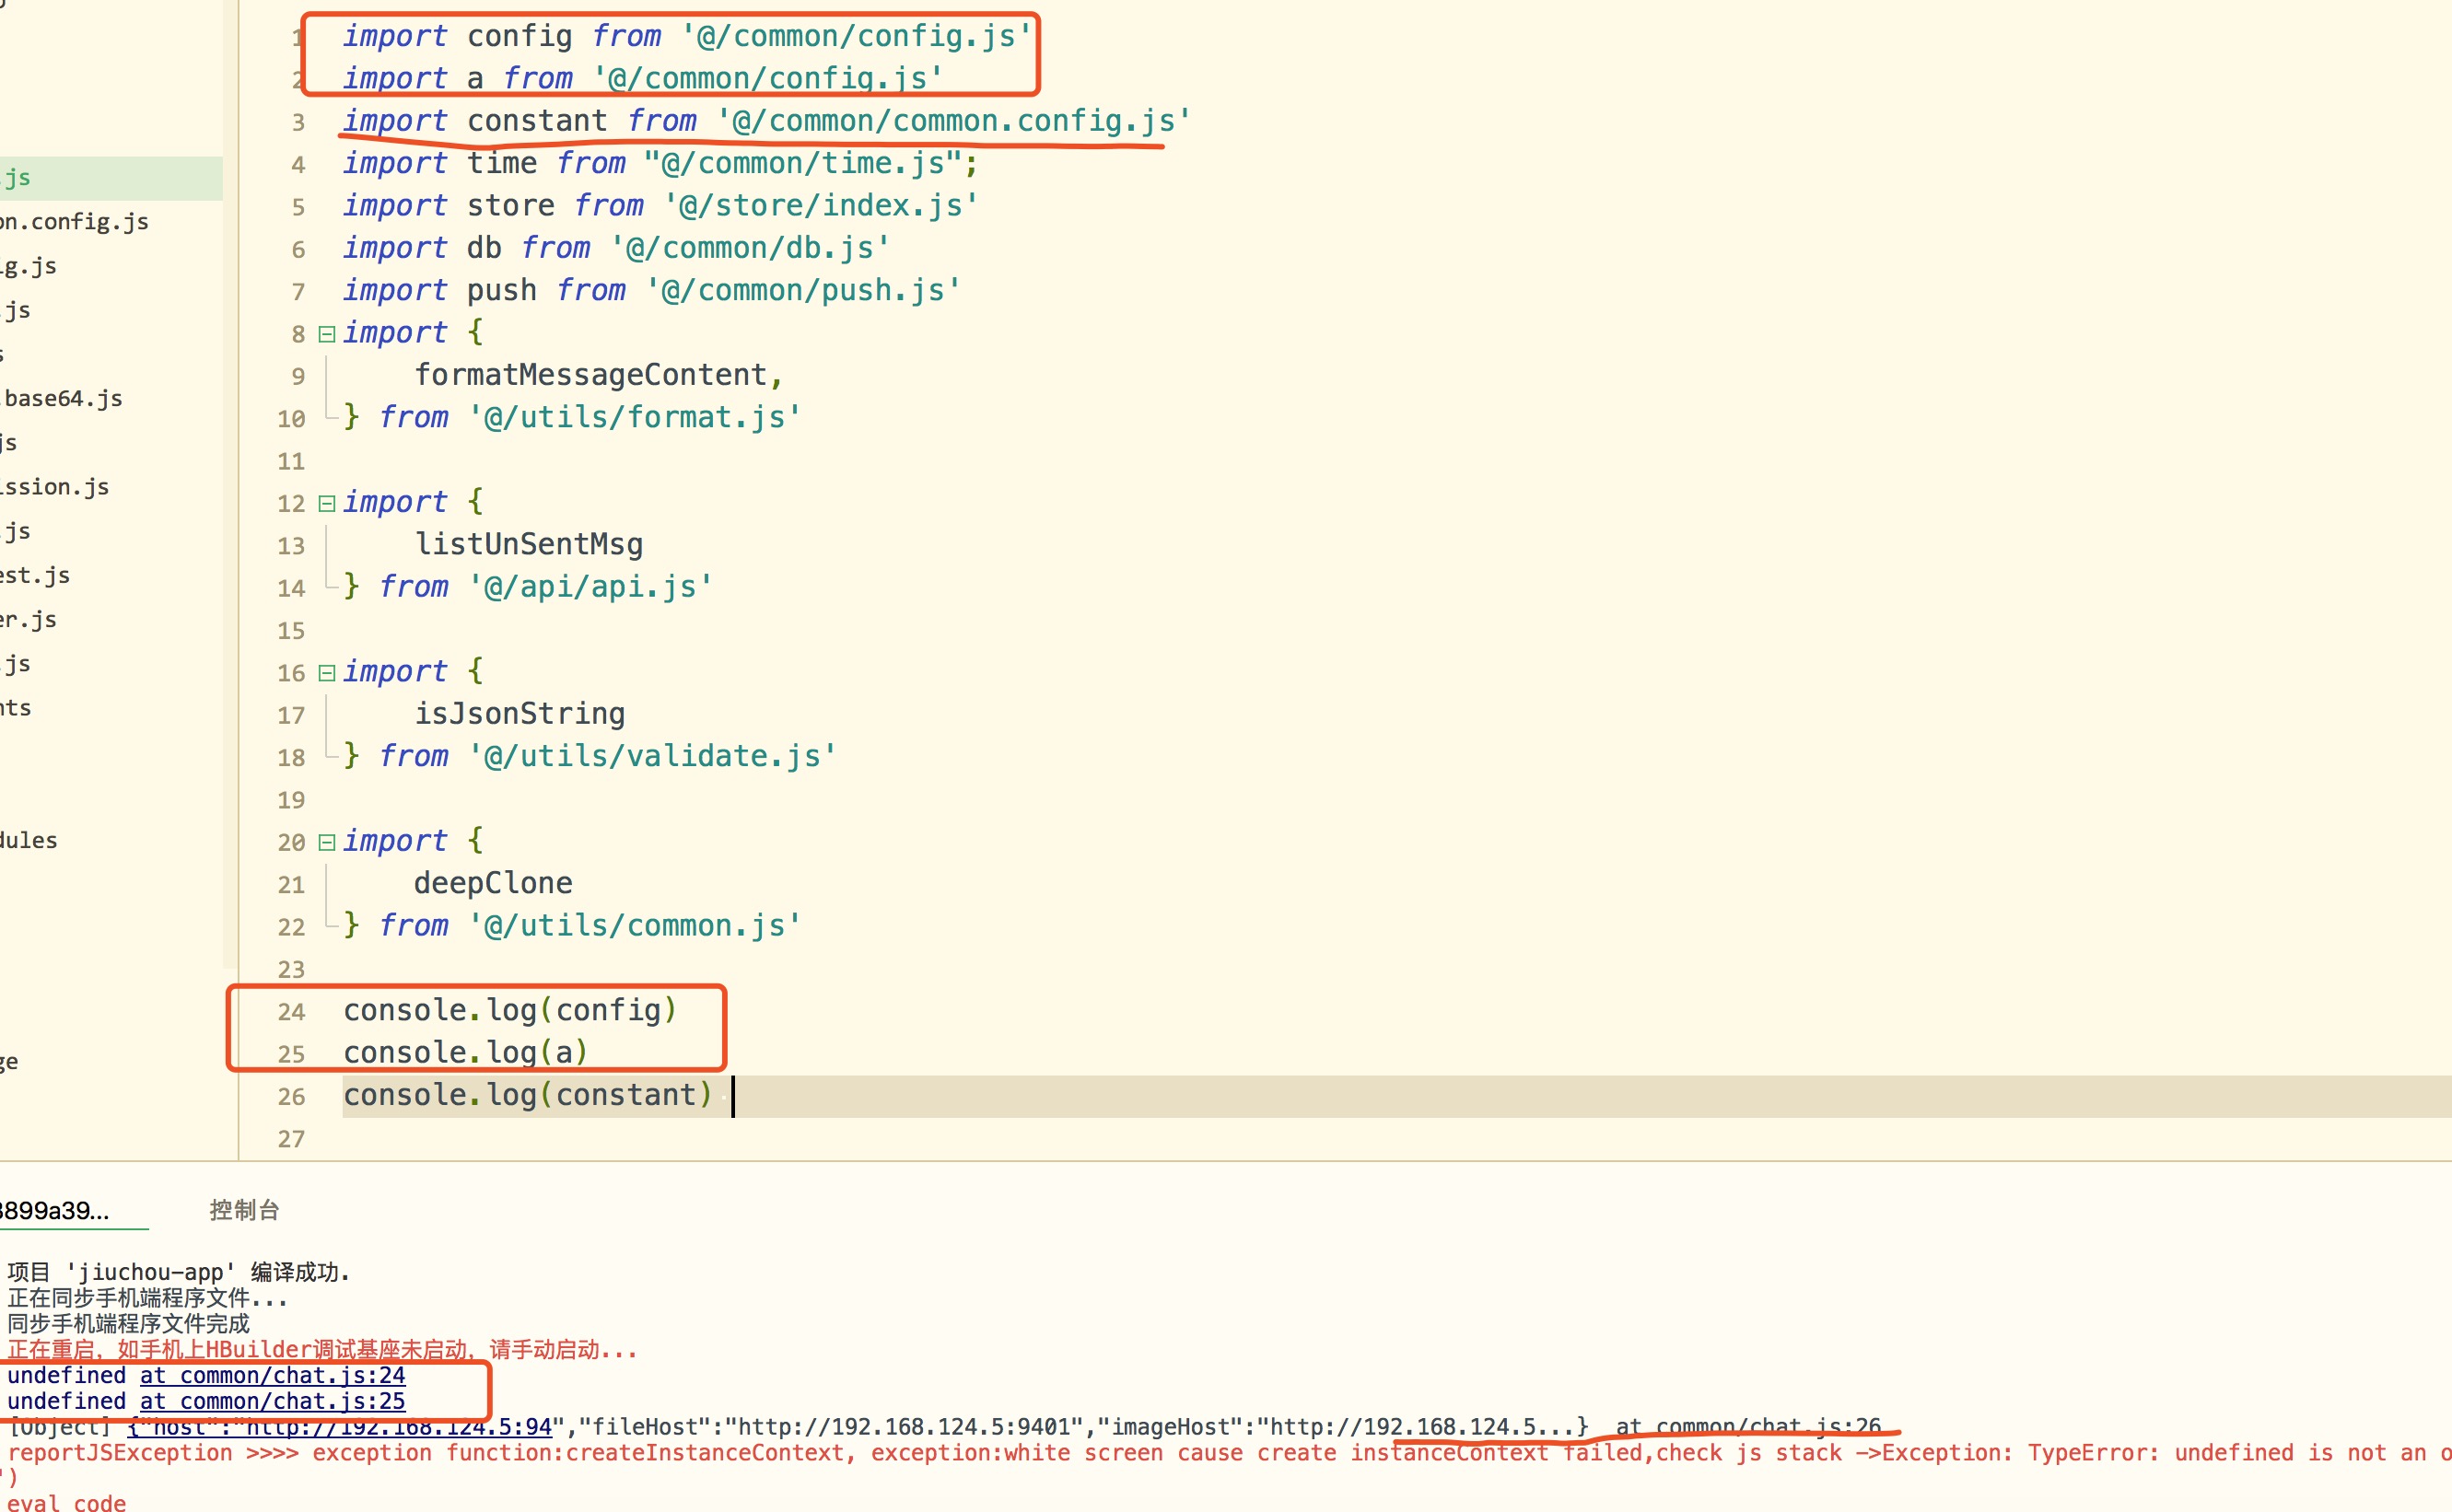
Task: Click the dules folder in file tree
Action: click(29, 840)
